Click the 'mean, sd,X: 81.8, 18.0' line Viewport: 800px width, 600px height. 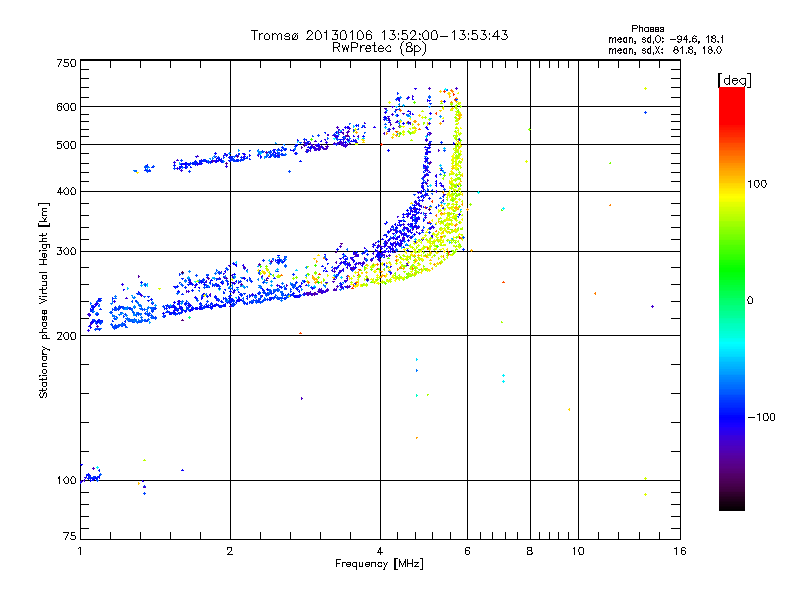tap(665, 50)
